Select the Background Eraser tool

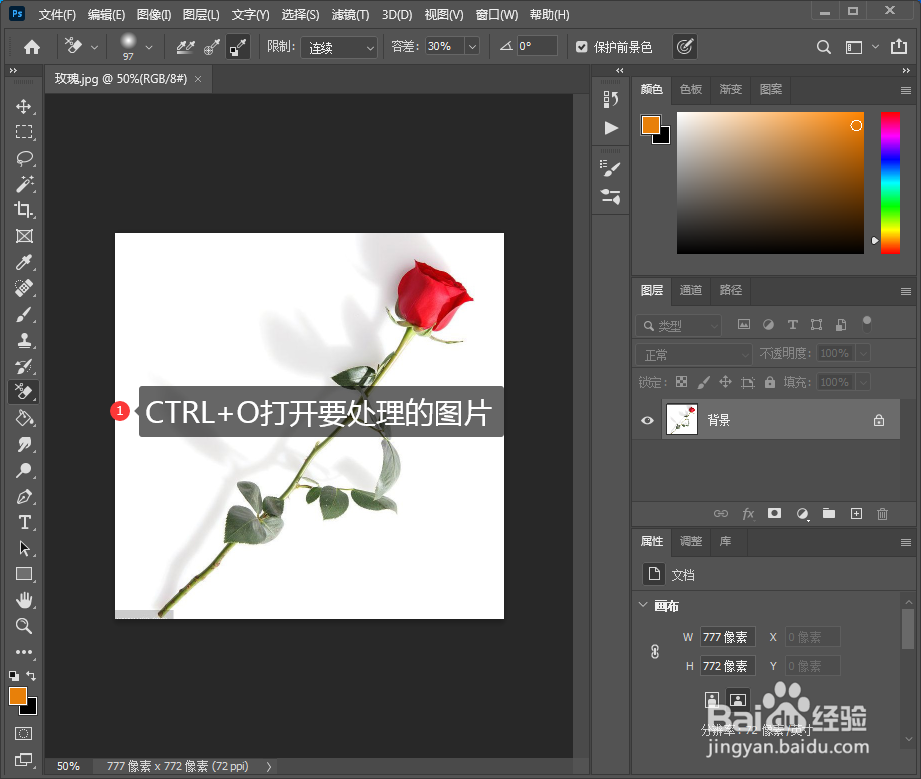24,392
